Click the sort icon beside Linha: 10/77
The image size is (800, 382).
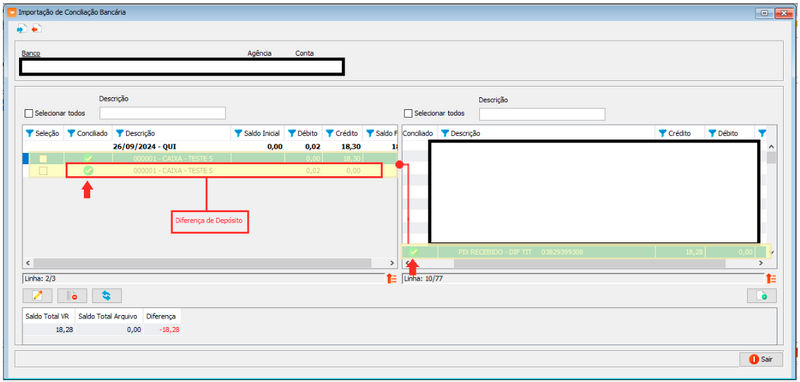coord(771,278)
